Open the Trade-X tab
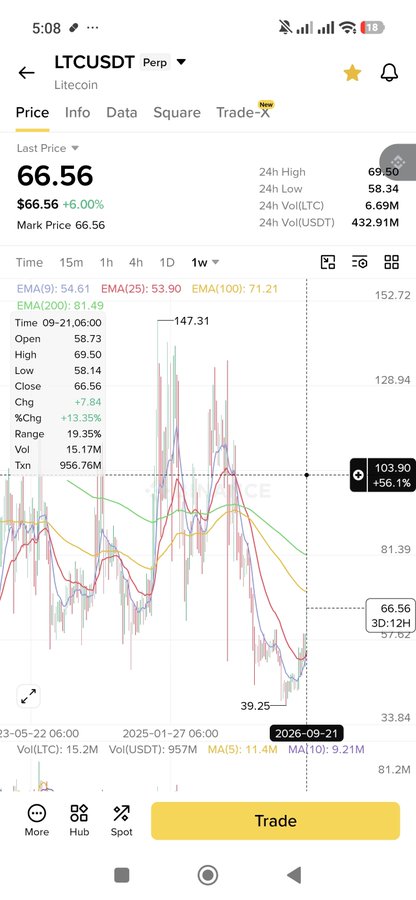416x900 pixels. (x=243, y=112)
